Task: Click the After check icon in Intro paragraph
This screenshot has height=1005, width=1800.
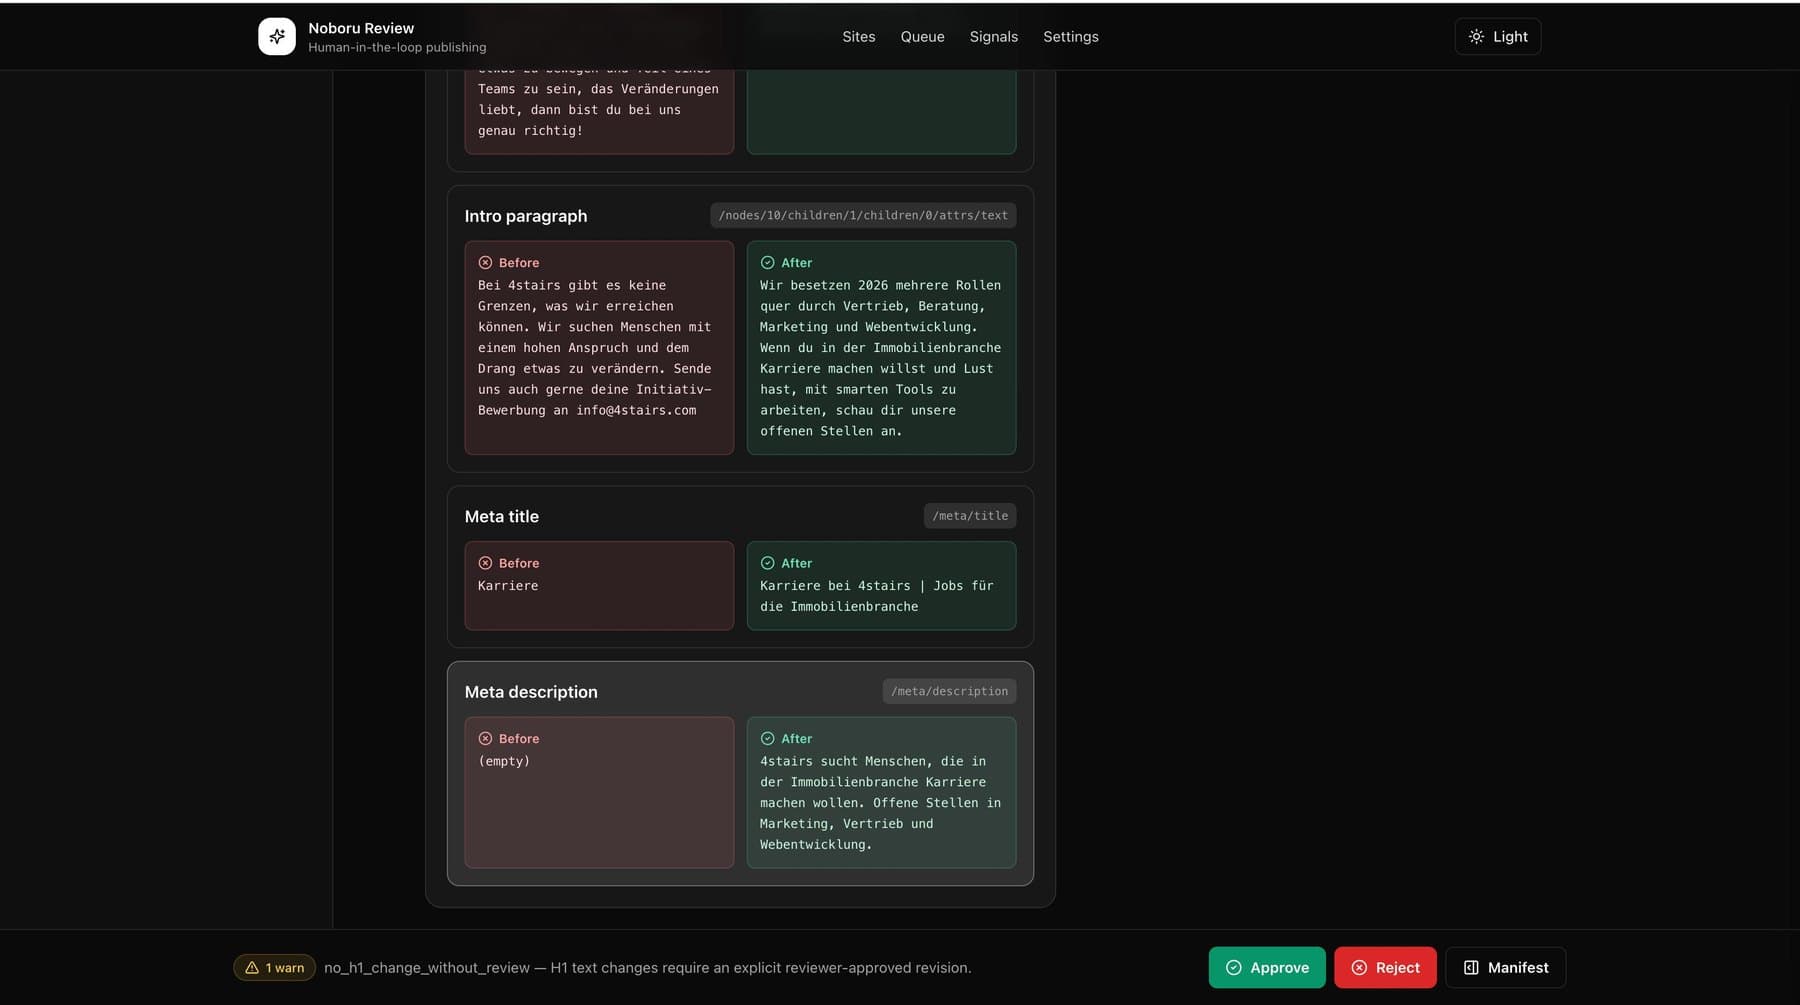Action: pos(767,263)
